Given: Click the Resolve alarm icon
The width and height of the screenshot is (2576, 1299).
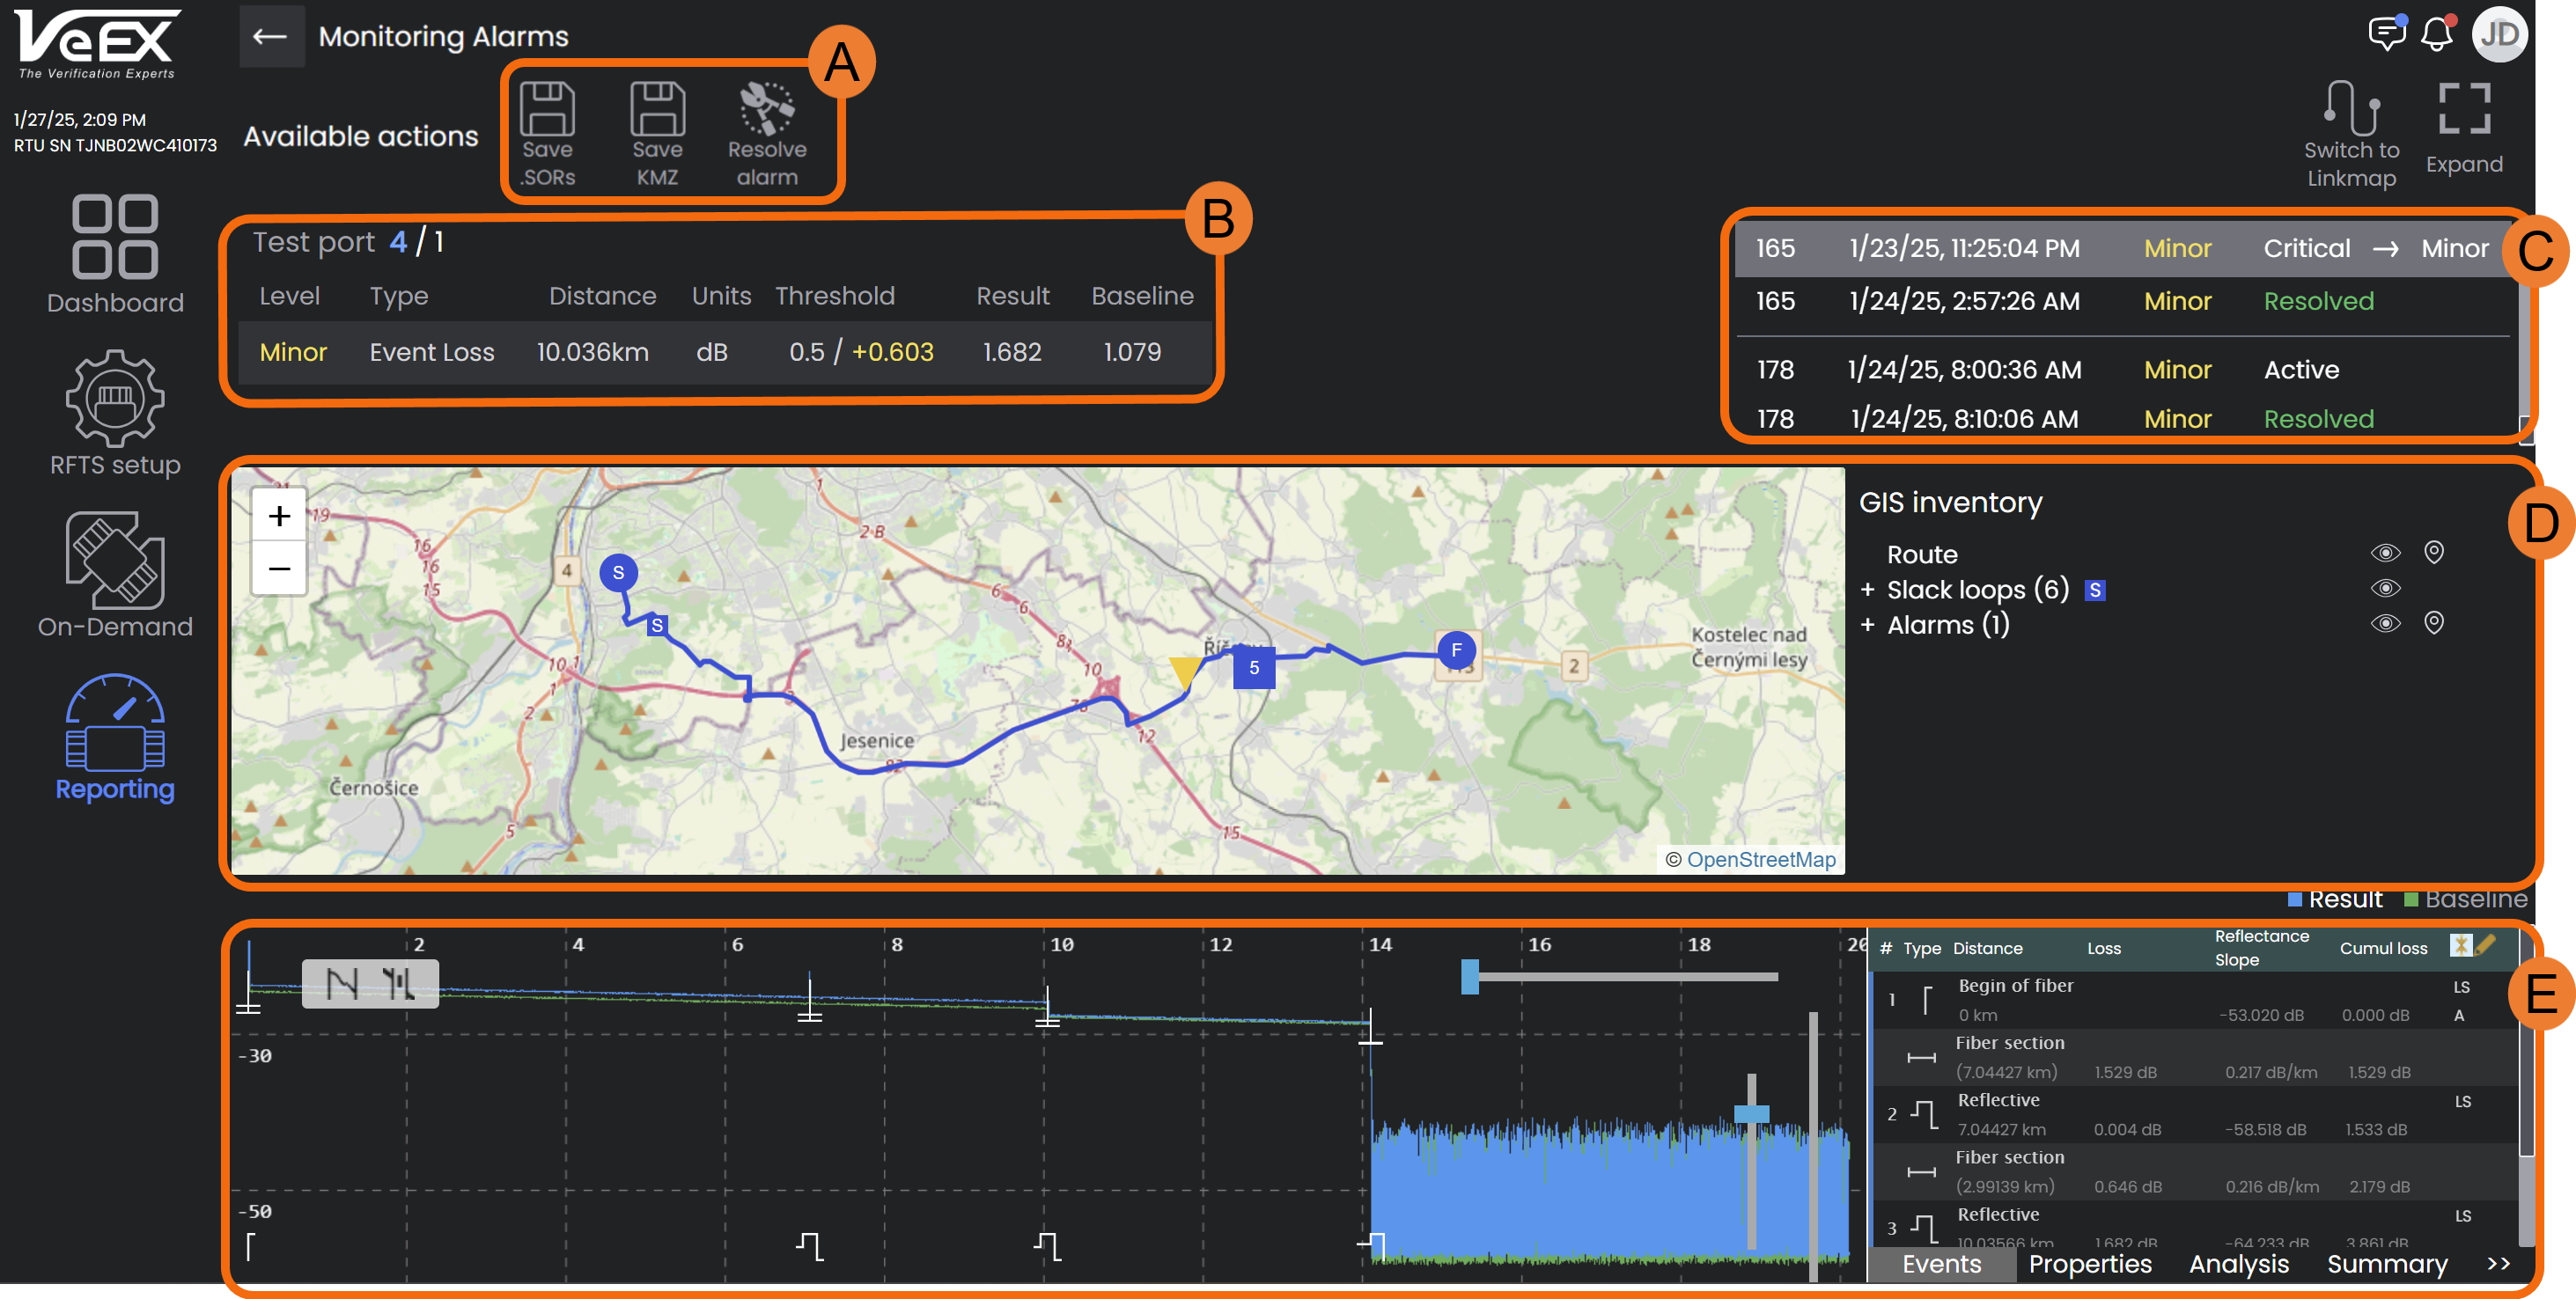Looking at the screenshot, I should 766,110.
